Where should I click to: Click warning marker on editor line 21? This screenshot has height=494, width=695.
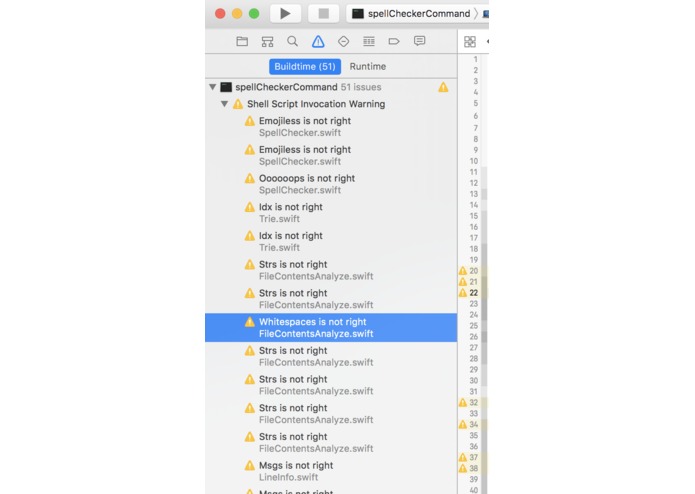(463, 282)
